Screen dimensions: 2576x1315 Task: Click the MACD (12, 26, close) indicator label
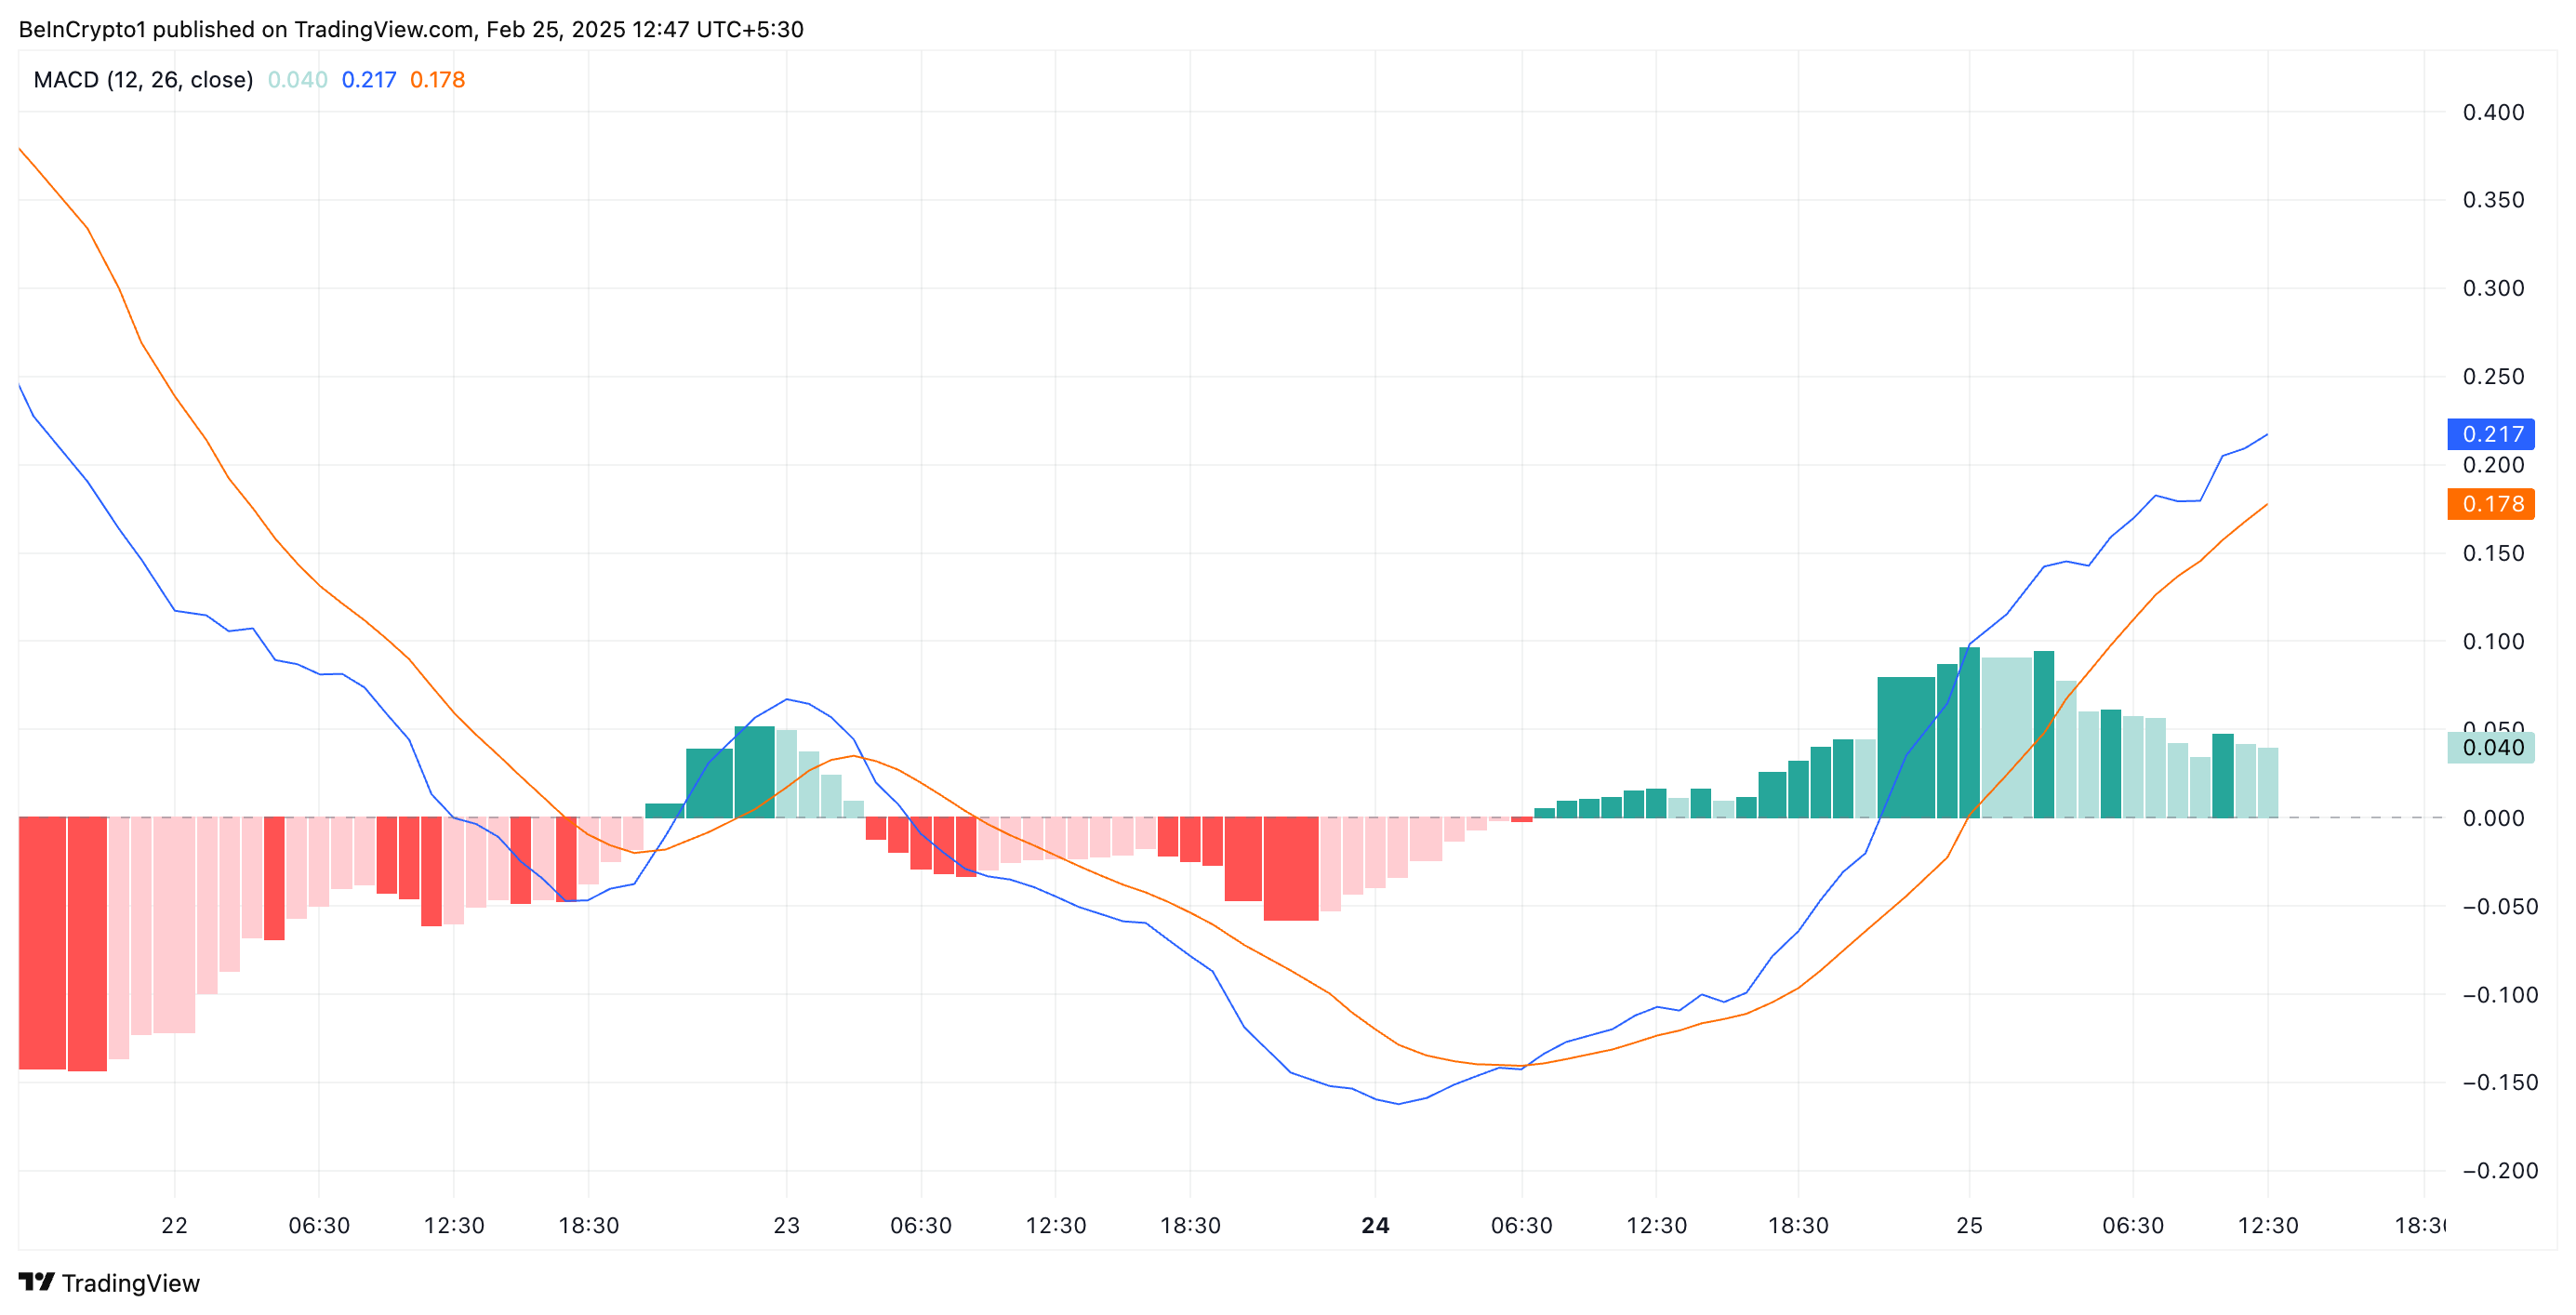tap(143, 80)
